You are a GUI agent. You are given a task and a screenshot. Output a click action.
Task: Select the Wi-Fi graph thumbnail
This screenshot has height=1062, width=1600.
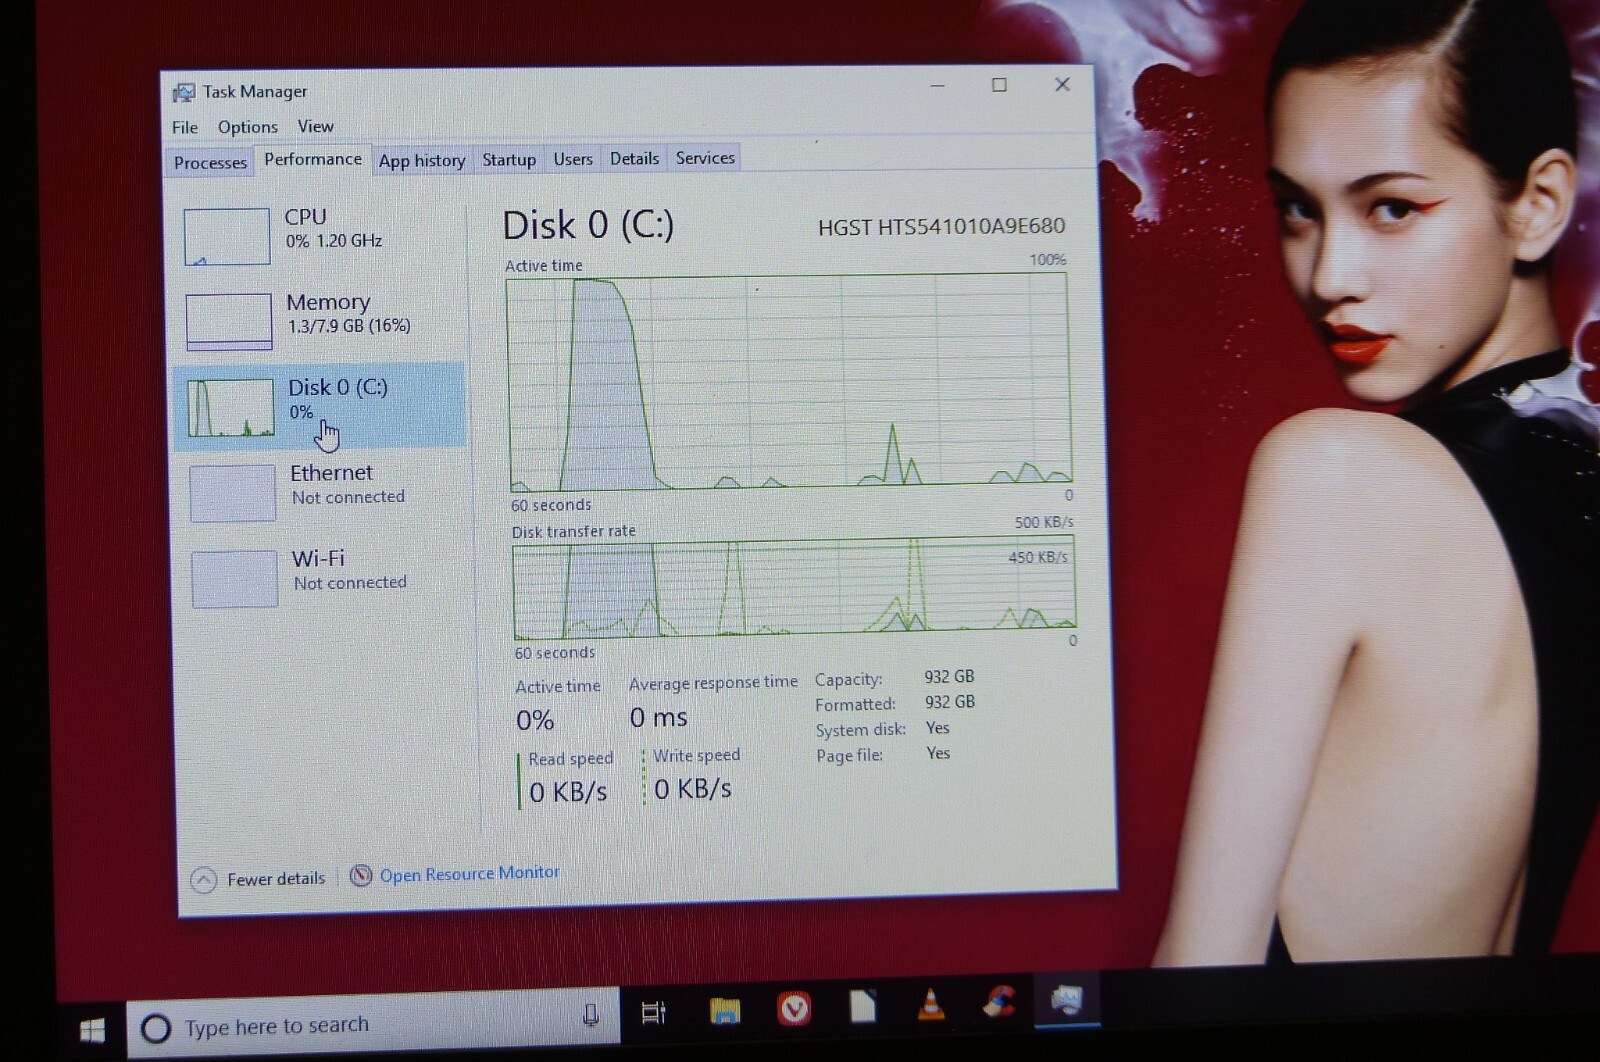[235, 579]
